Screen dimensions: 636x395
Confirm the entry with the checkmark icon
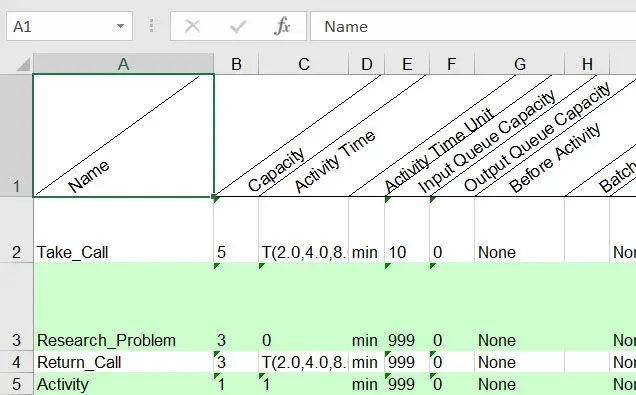point(238,27)
